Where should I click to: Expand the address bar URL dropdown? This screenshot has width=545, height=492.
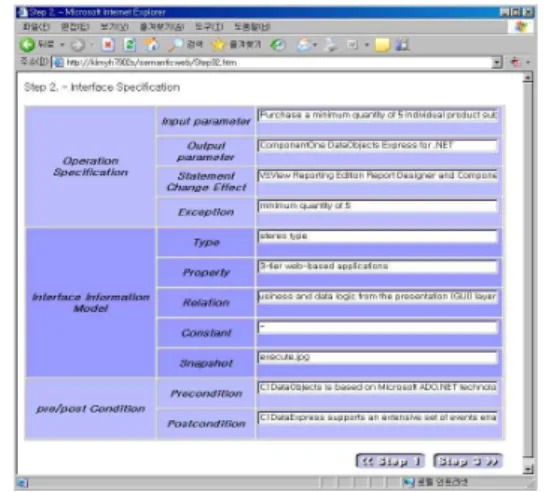click(497, 63)
